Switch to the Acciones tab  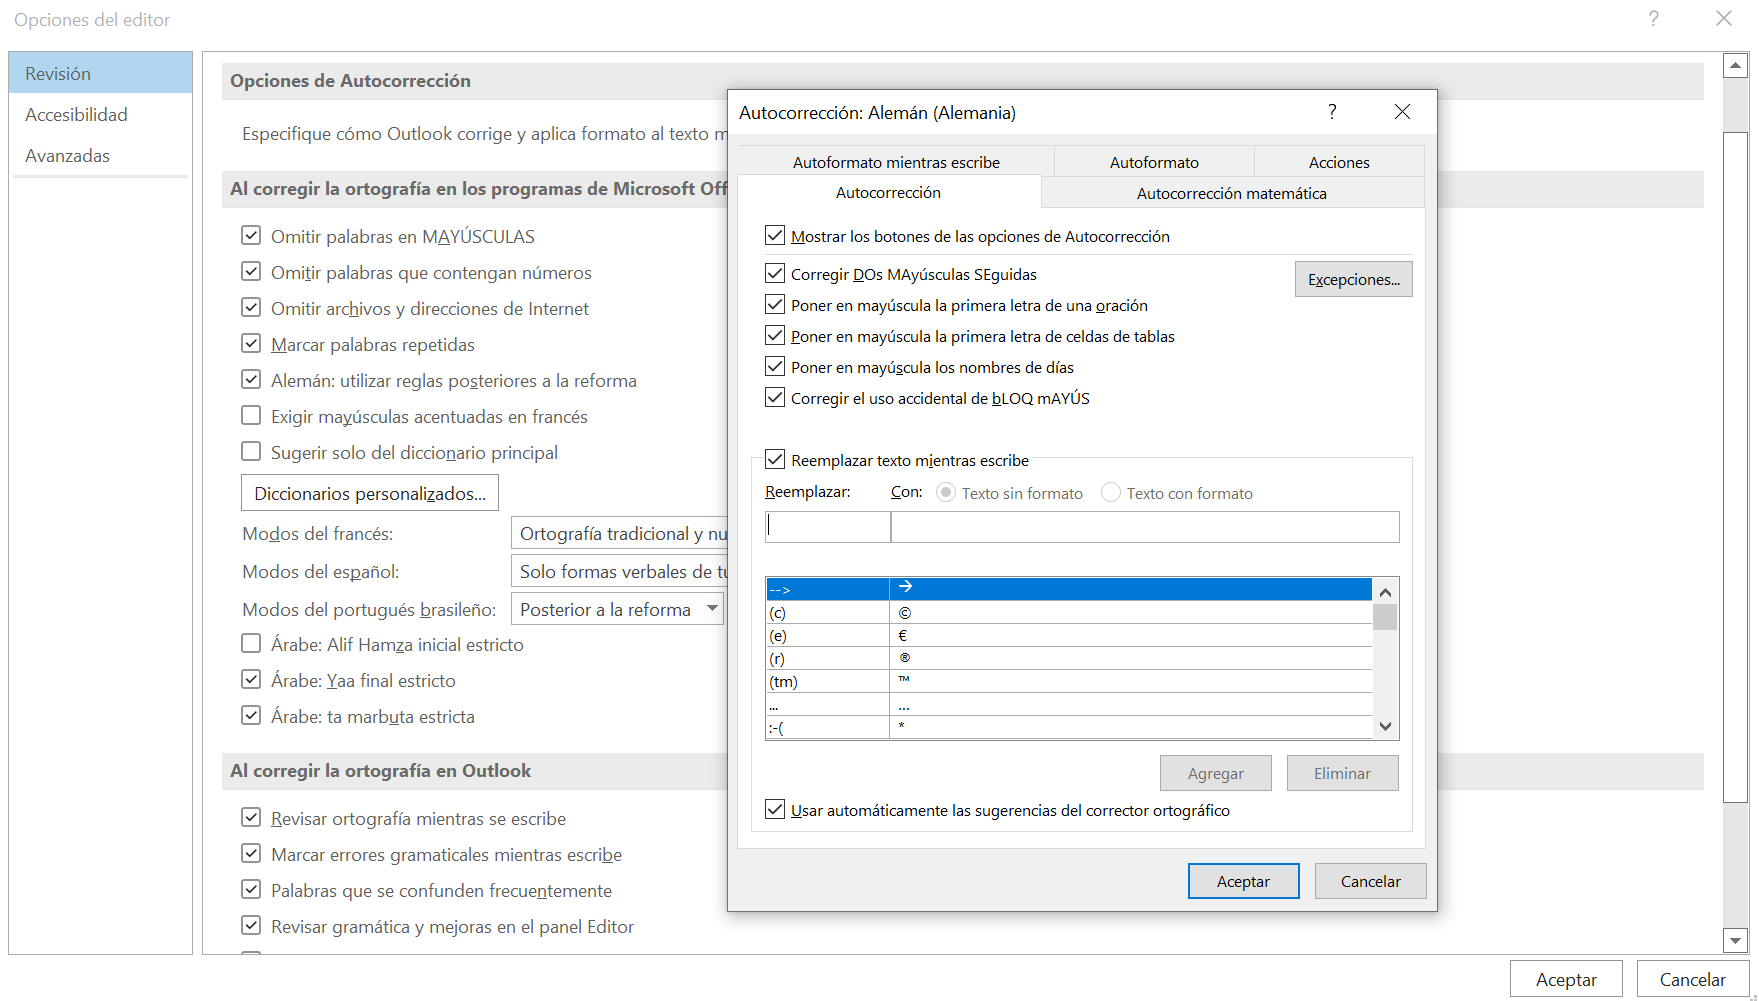[1339, 162]
